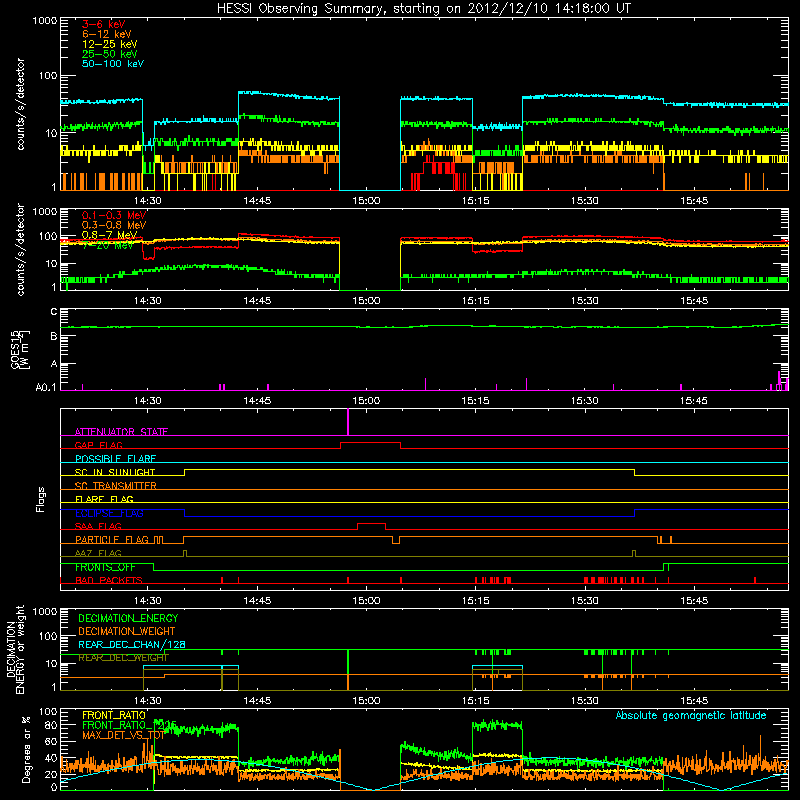
Task: Click the magenta attenuator state spike near 14:57
Action: tap(348, 422)
